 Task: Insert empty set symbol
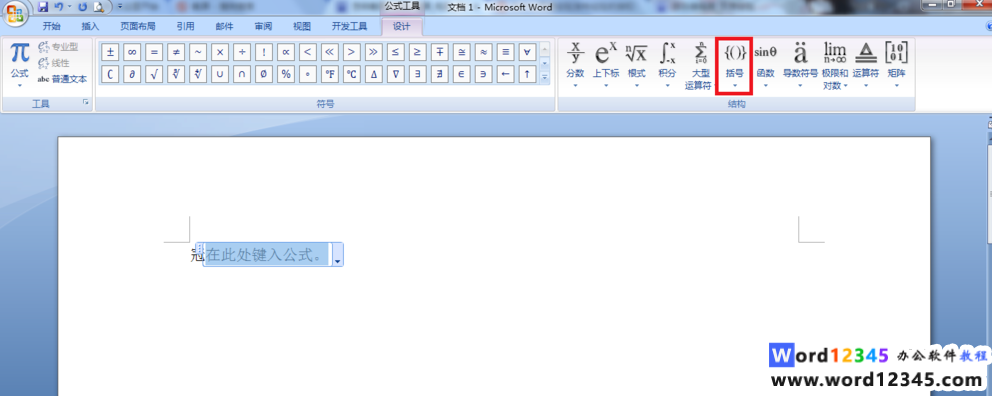tap(263, 74)
